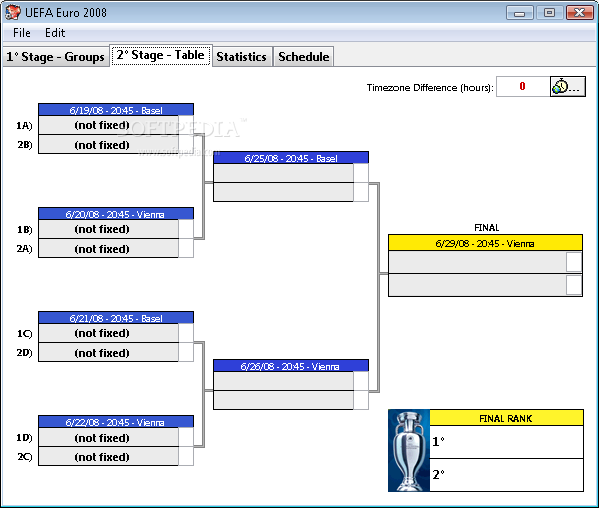Click the 2C) score box
The width and height of the screenshot is (599, 508).
click(x=186, y=456)
